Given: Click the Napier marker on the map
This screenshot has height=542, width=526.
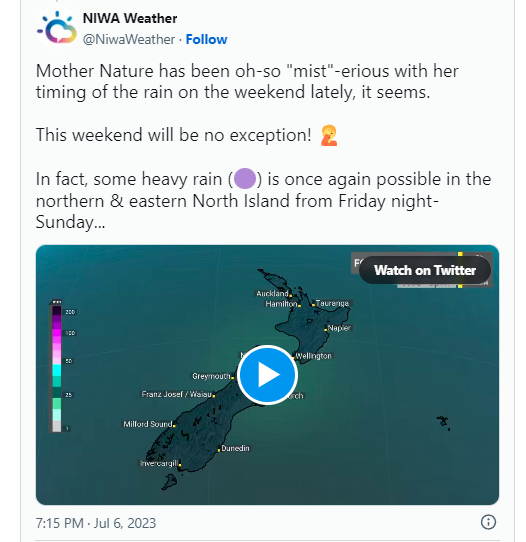Looking at the screenshot, I should tap(326, 329).
